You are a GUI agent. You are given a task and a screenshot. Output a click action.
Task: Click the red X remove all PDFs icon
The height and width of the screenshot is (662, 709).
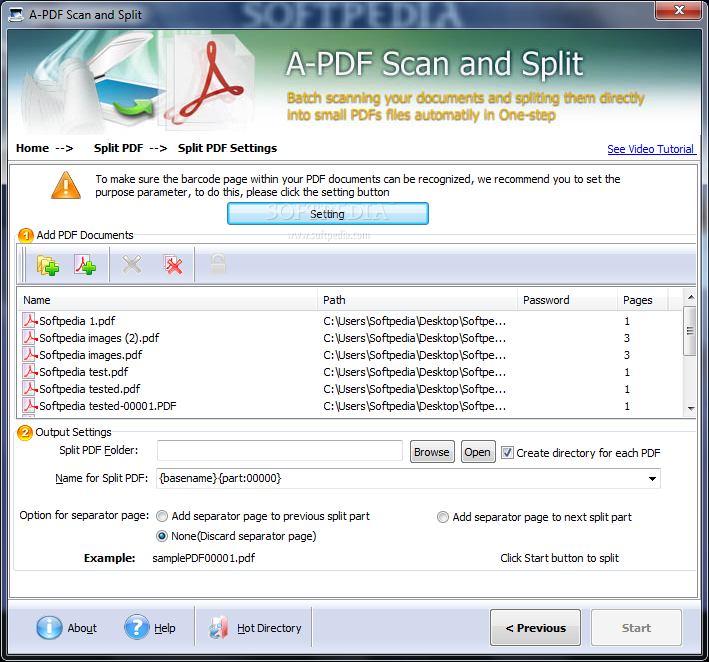pyautogui.click(x=173, y=265)
